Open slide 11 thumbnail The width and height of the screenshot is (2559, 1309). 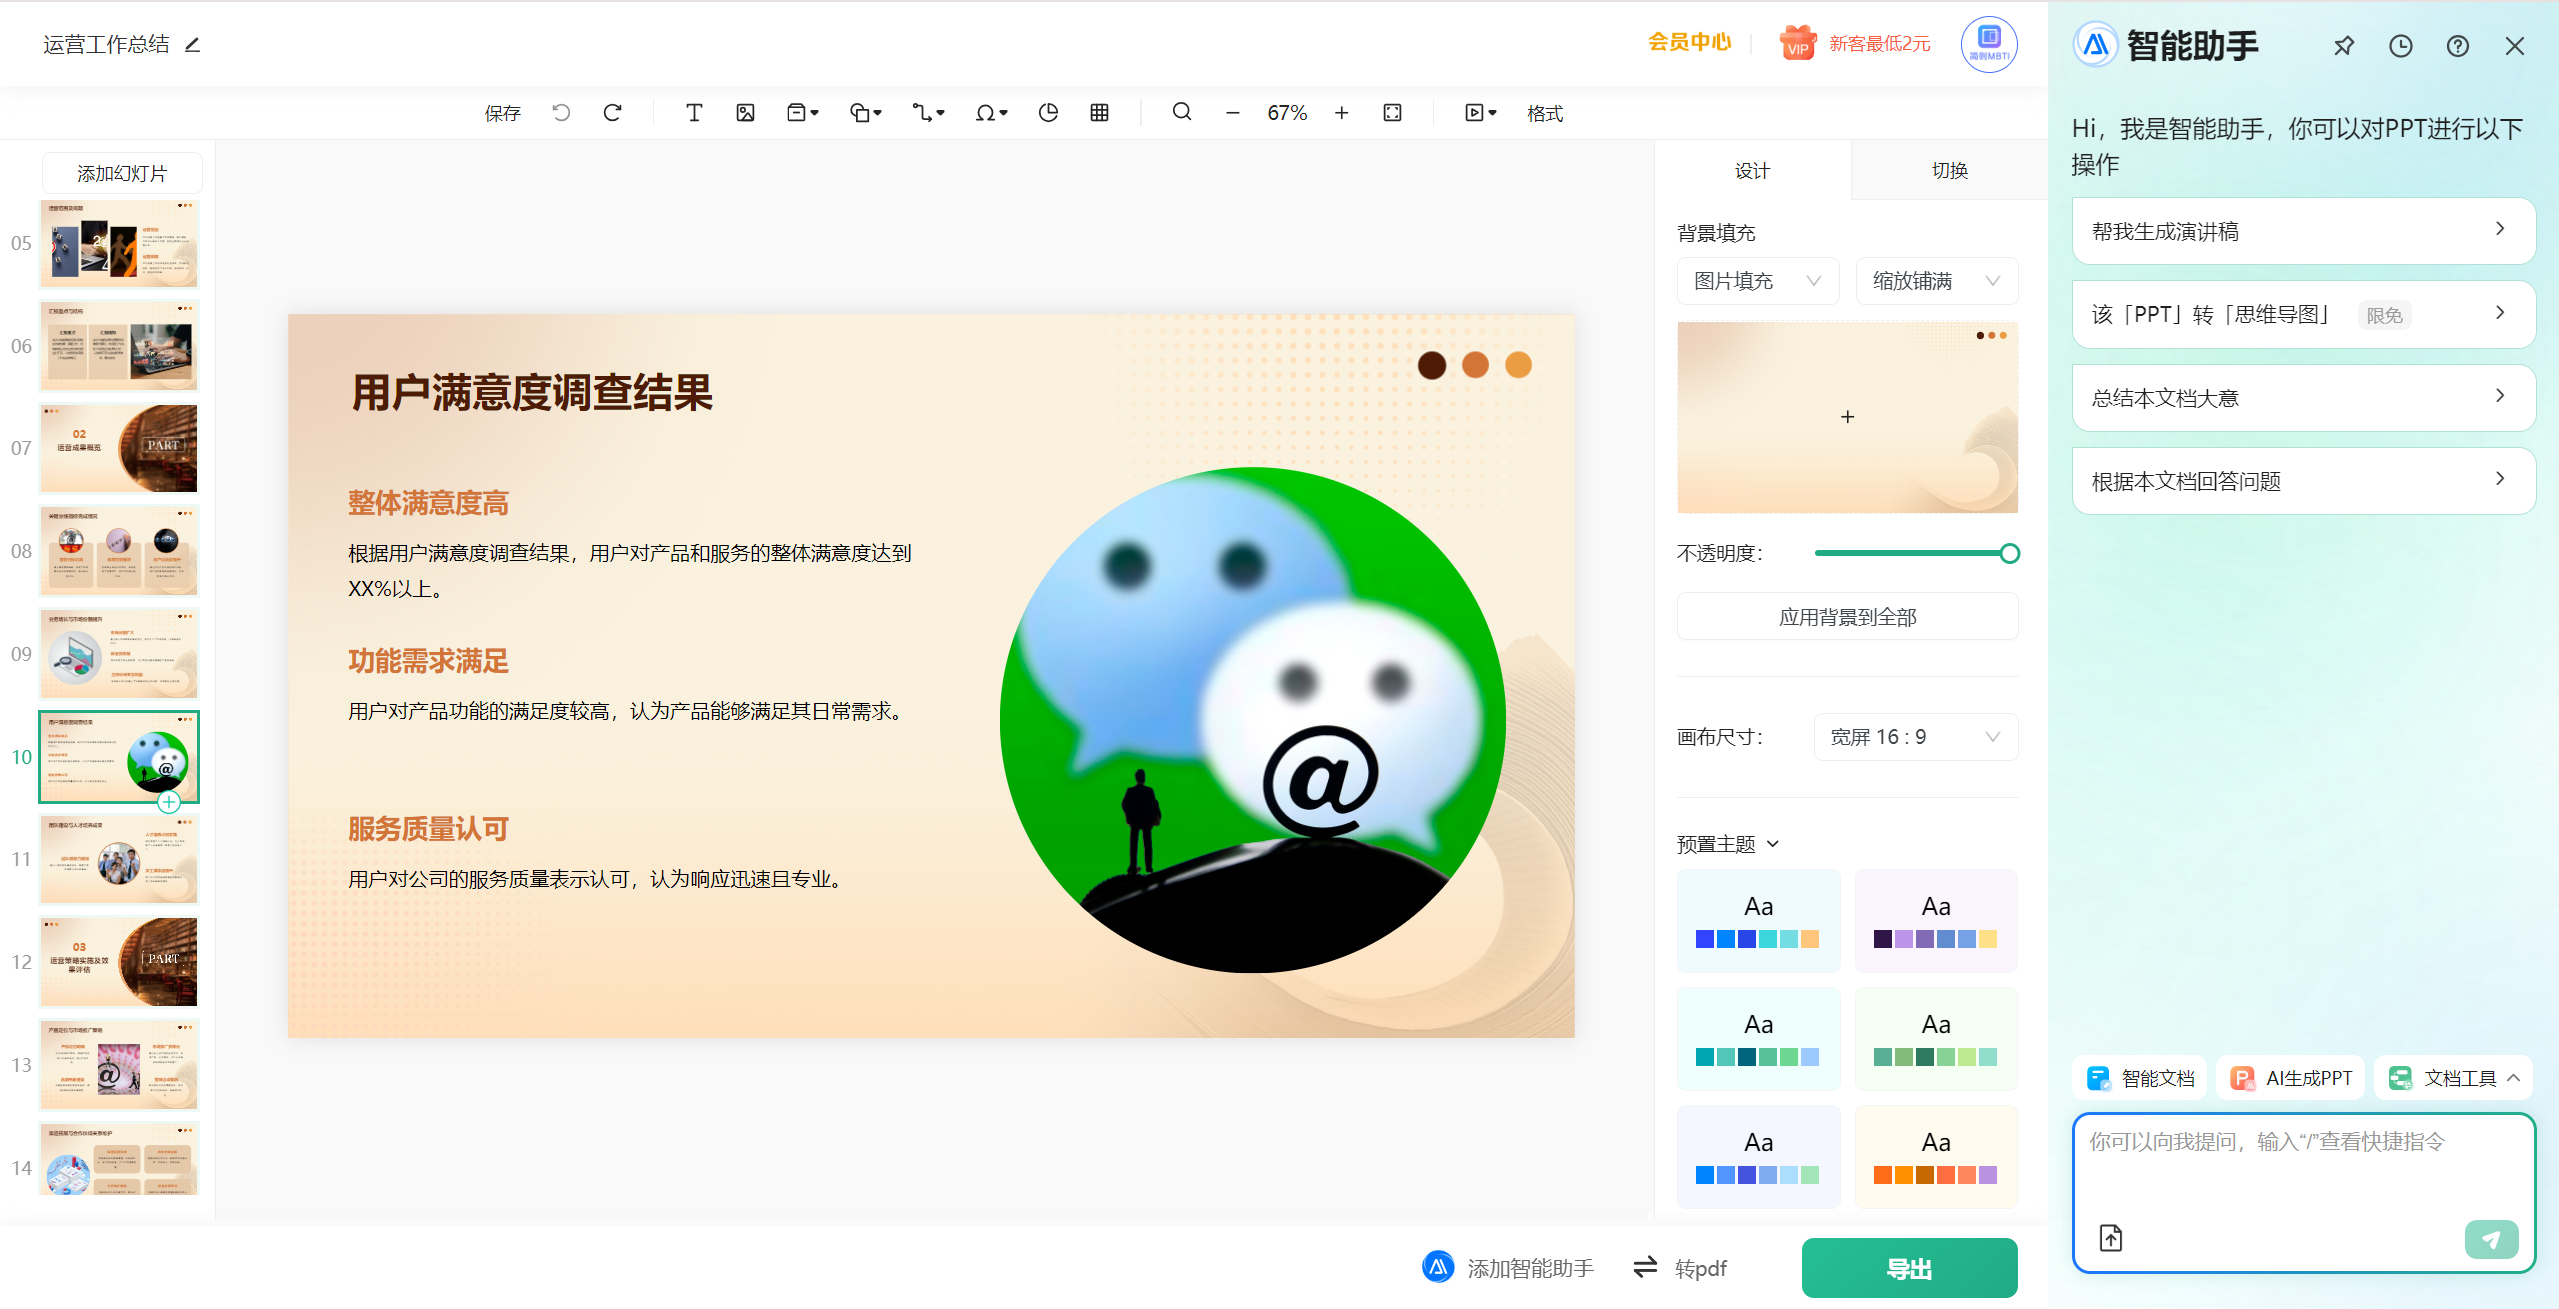click(x=119, y=859)
